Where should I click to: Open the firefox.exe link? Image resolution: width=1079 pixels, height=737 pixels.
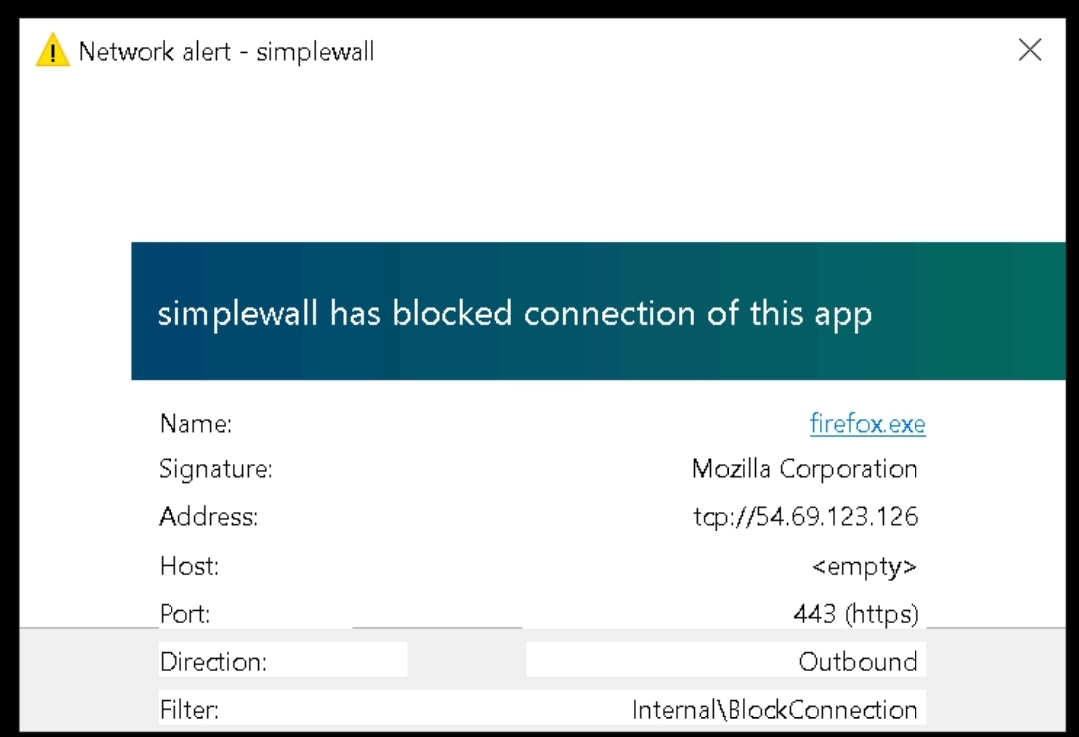(866, 423)
